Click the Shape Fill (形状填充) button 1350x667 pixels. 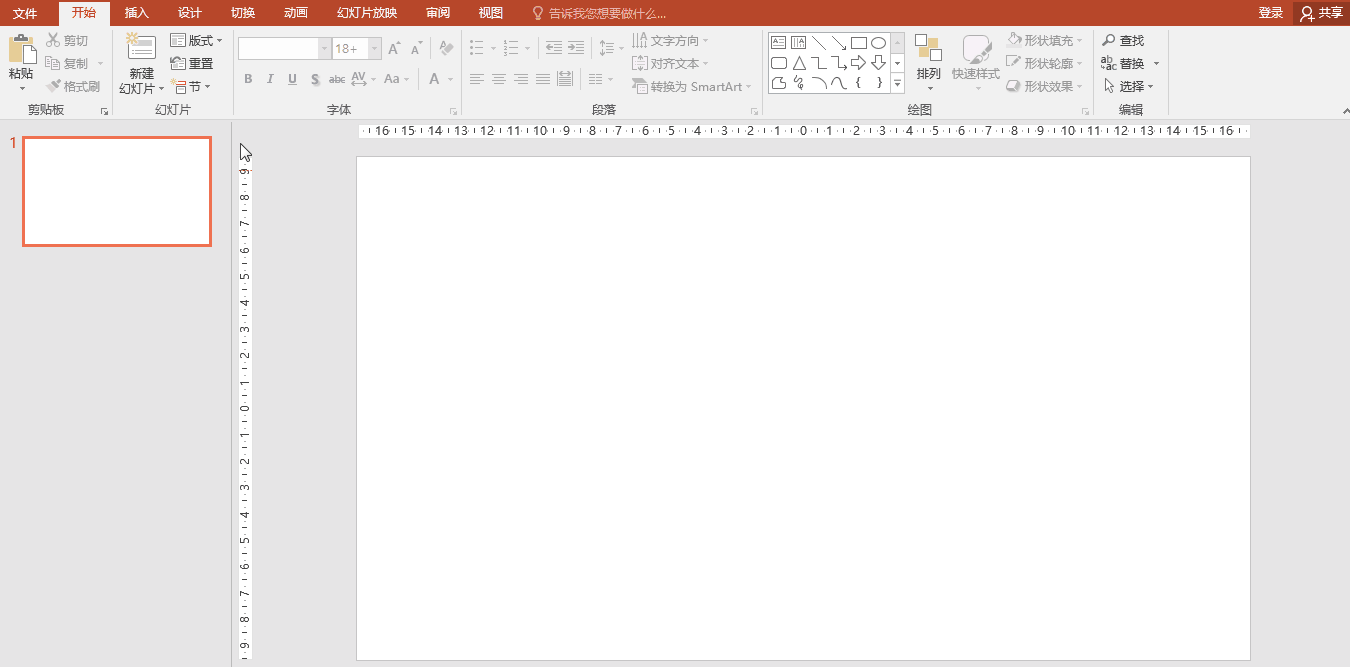(1045, 40)
